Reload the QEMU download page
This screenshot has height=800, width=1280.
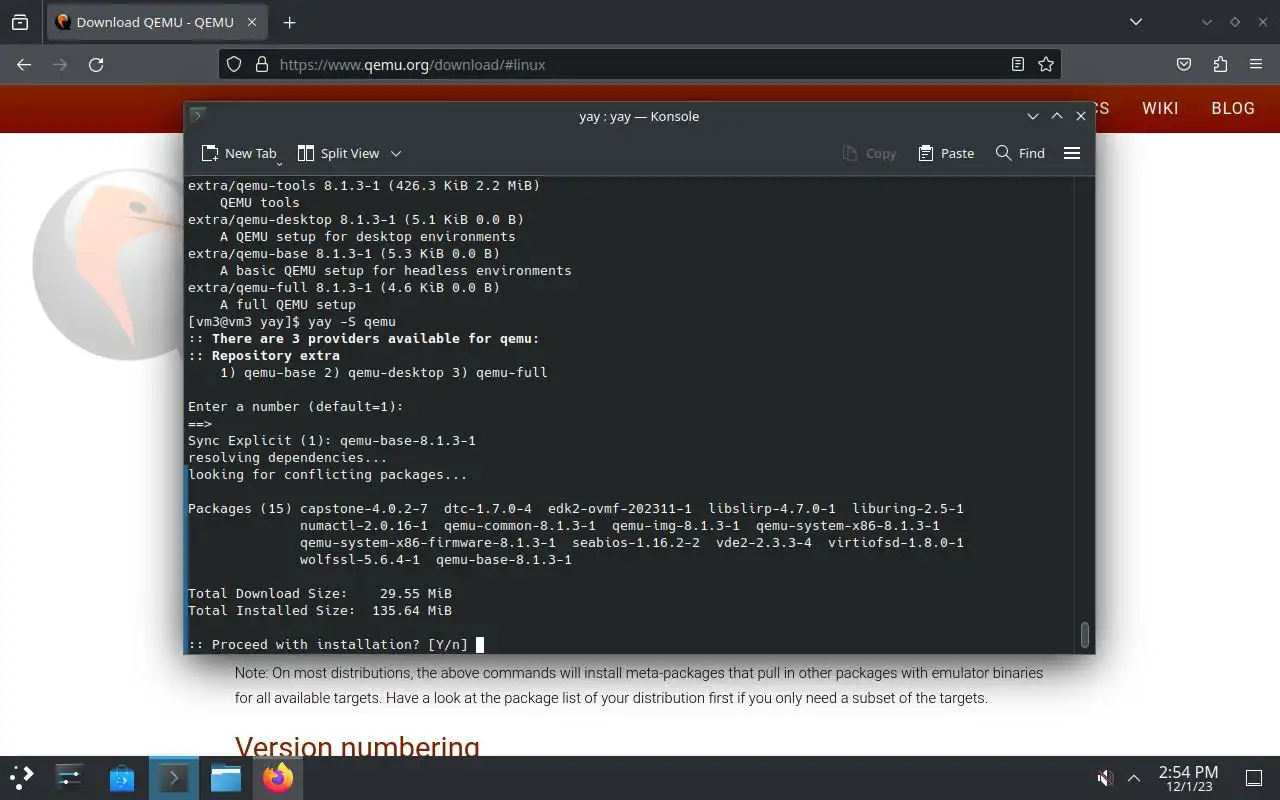coord(96,64)
